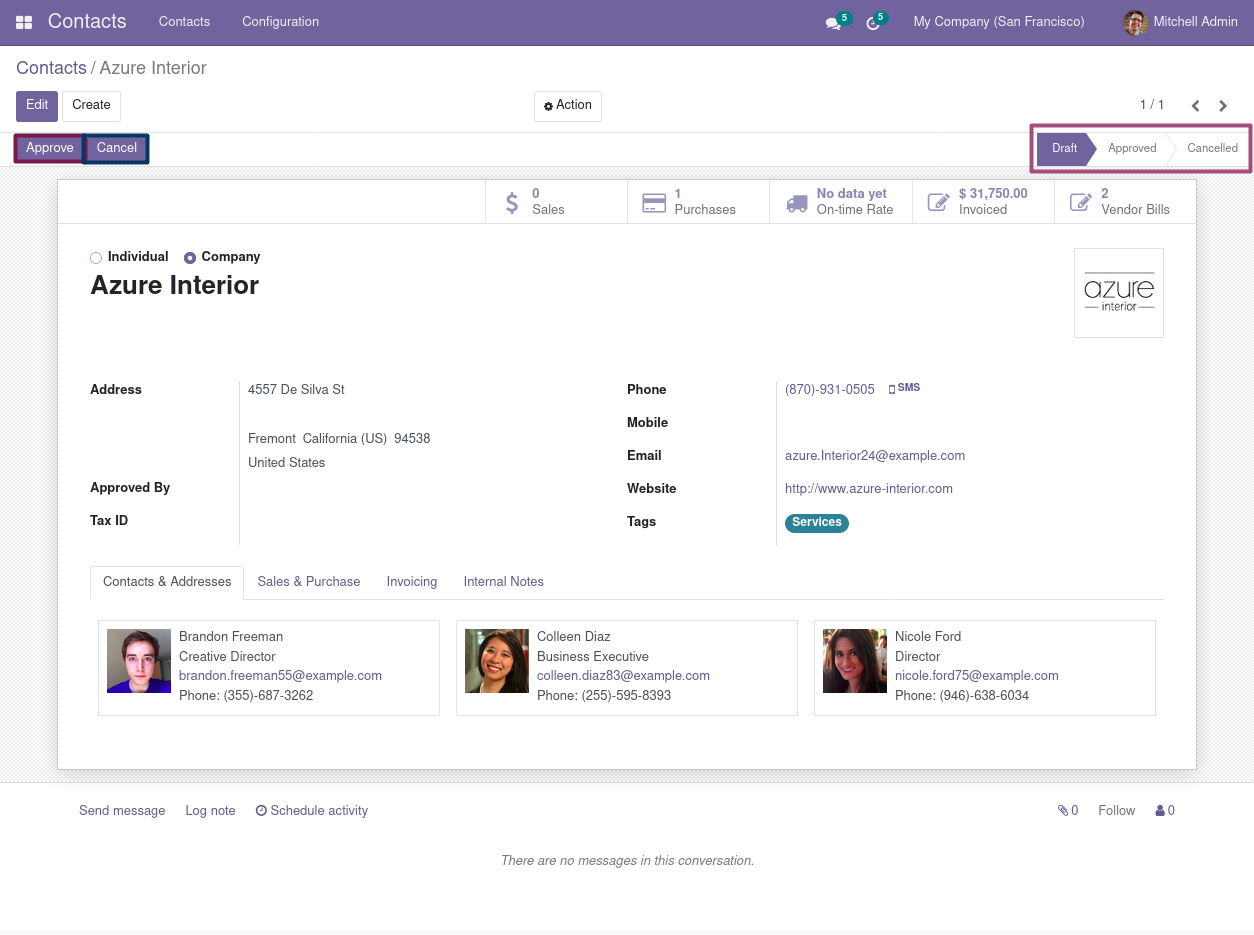The height and width of the screenshot is (935, 1254).
Task: Click the Invoiced pencil icon
Action: click(939, 202)
